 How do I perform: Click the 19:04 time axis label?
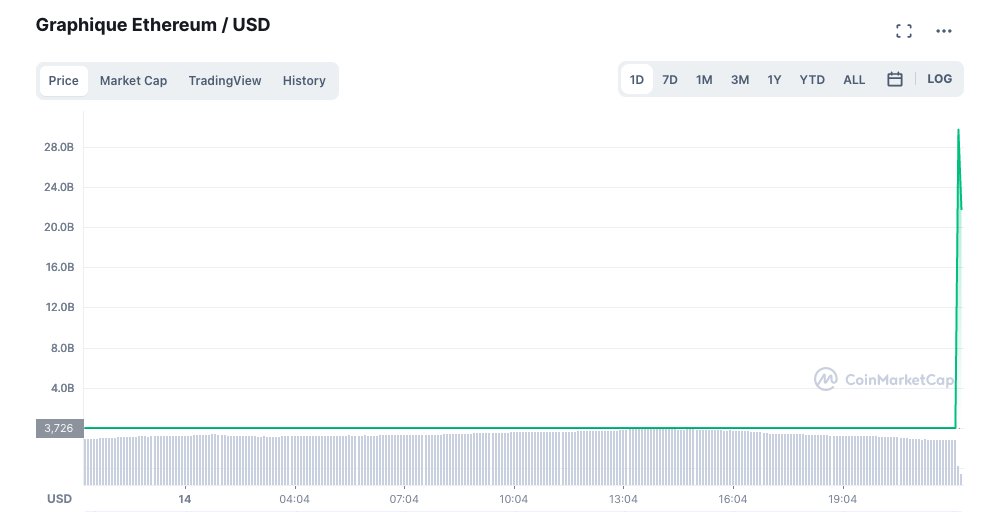coord(842,499)
